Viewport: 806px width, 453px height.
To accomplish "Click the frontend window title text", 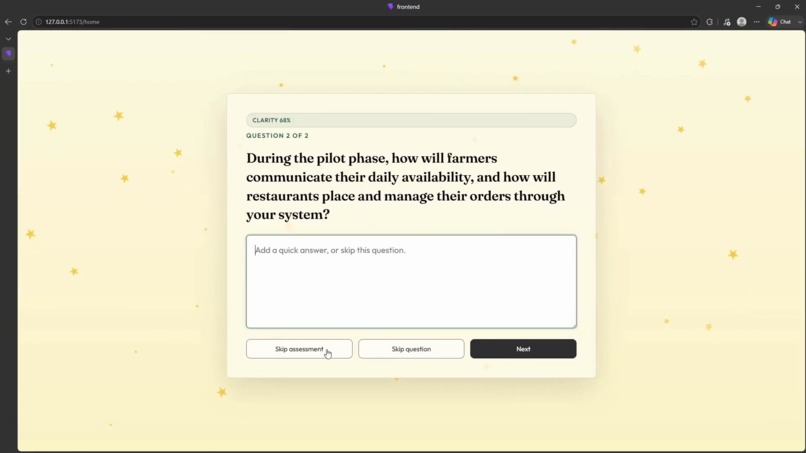I will tap(408, 7).
